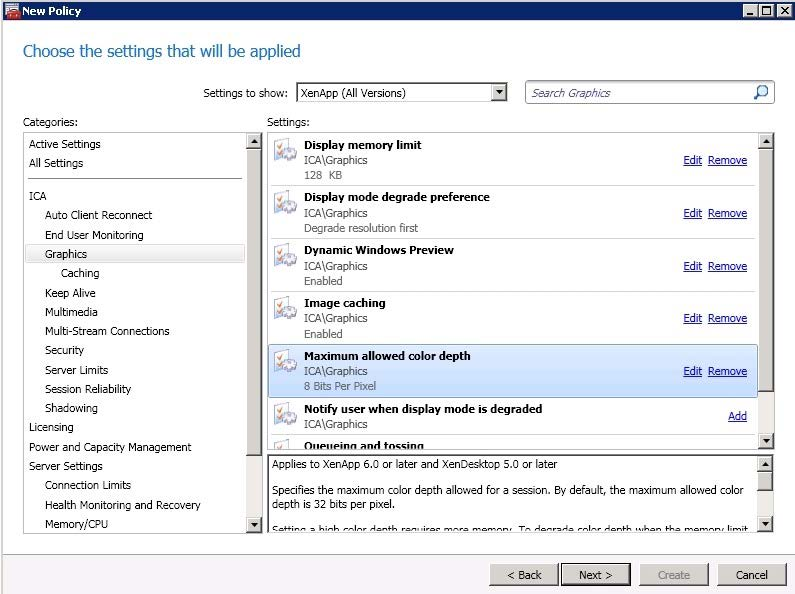Click the Dynamic Windows Preview setting icon

tap(285, 255)
